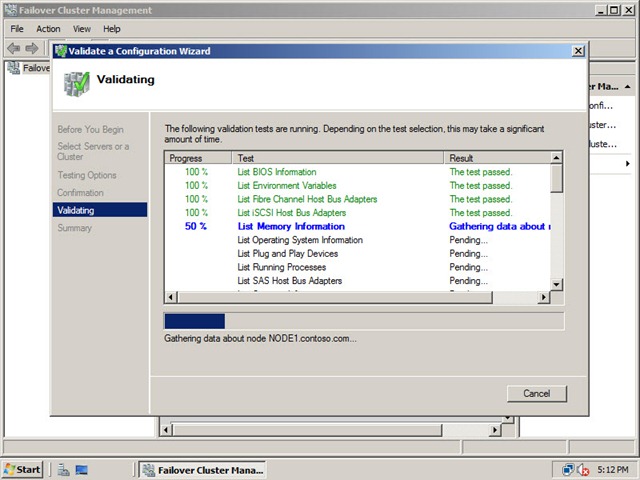Minimize the Failover Cluster Management window
Image resolution: width=640 pixels, height=480 pixels.
coord(600,10)
